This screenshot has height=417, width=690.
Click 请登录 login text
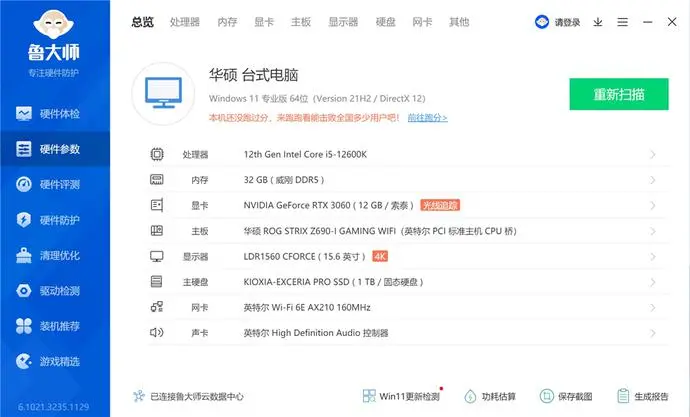click(567, 22)
